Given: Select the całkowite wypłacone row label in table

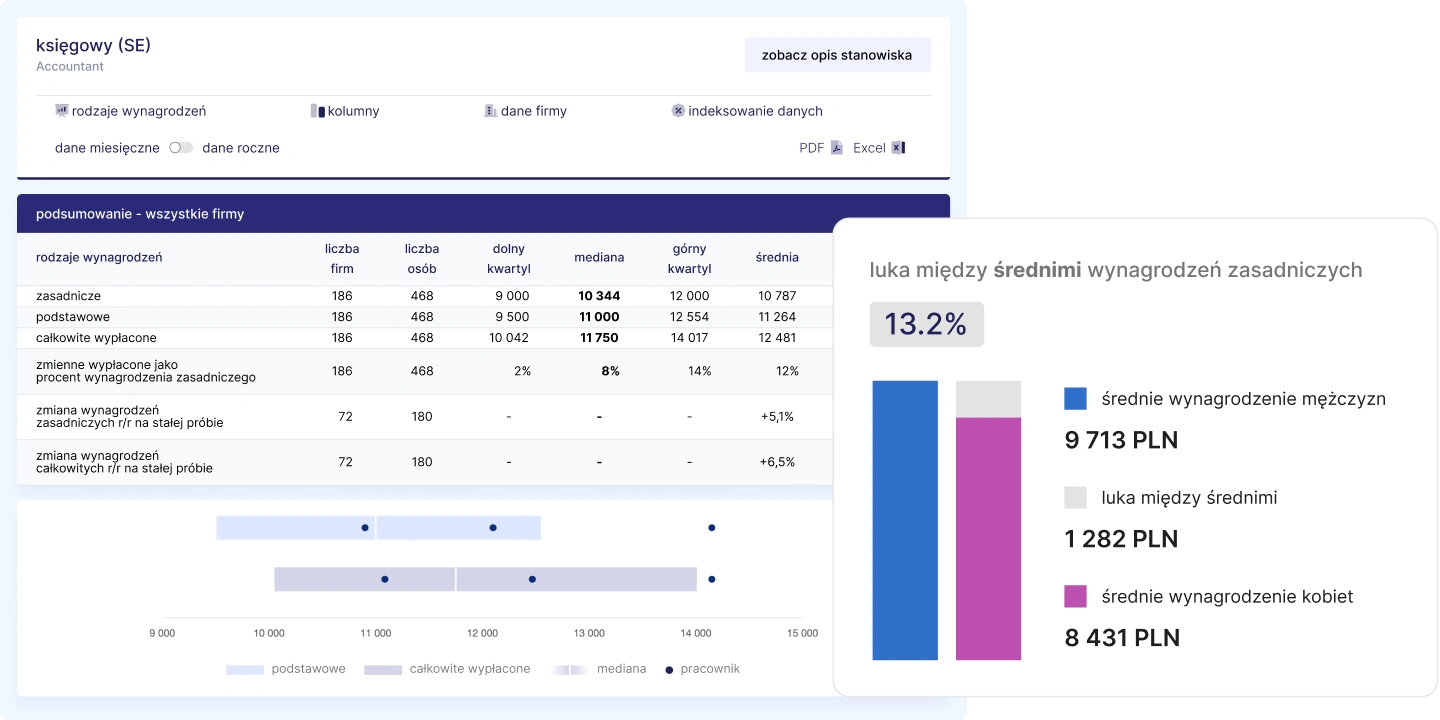Looking at the screenshot, I should 96,338.
